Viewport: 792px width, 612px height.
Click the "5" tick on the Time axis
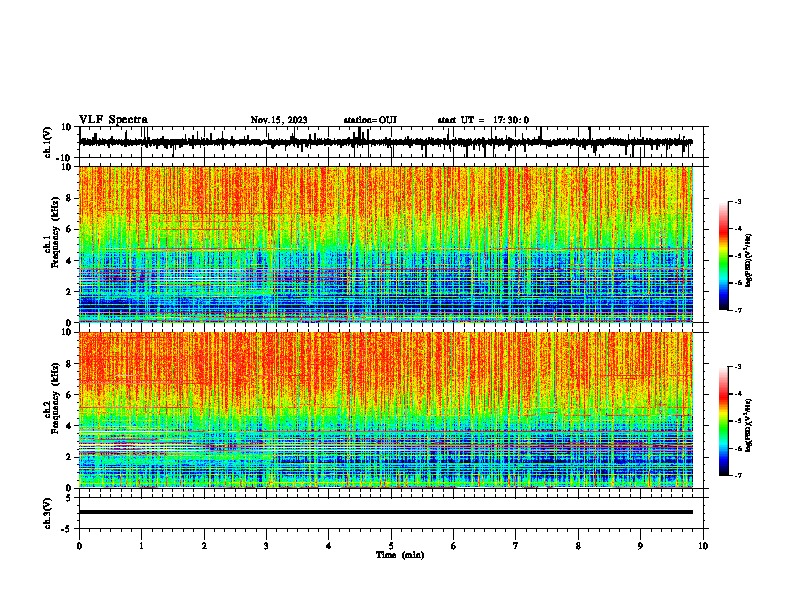pos(391,546)
